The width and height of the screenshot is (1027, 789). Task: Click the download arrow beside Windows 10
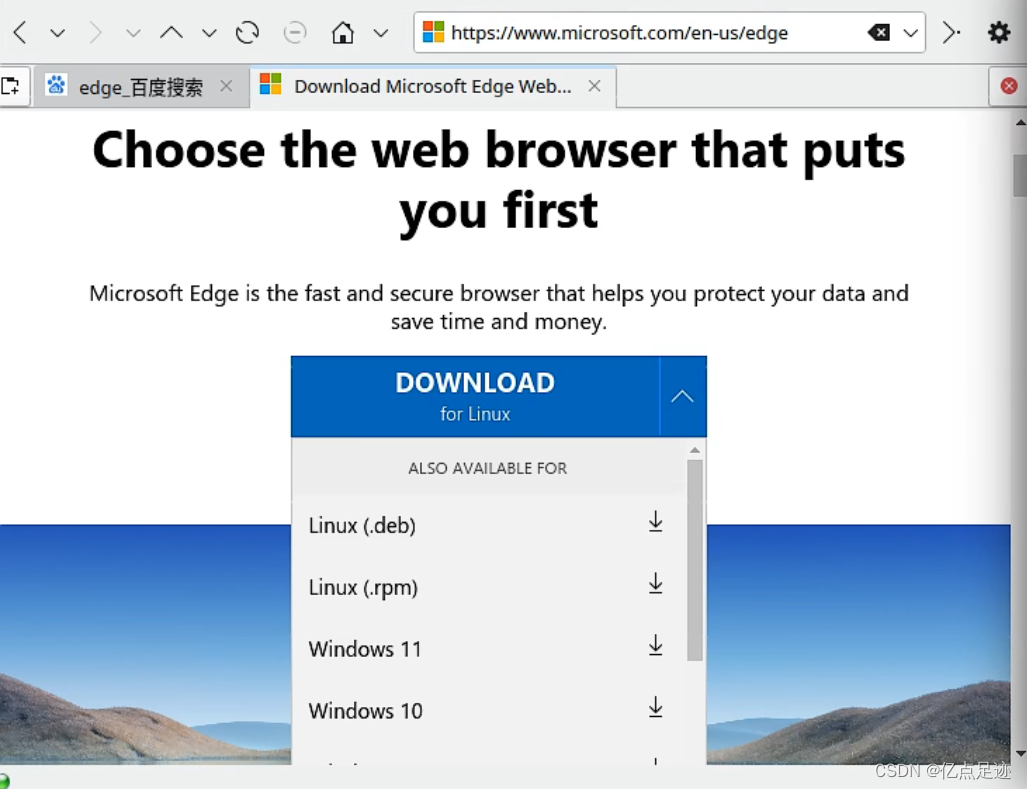tap(656, 708)
